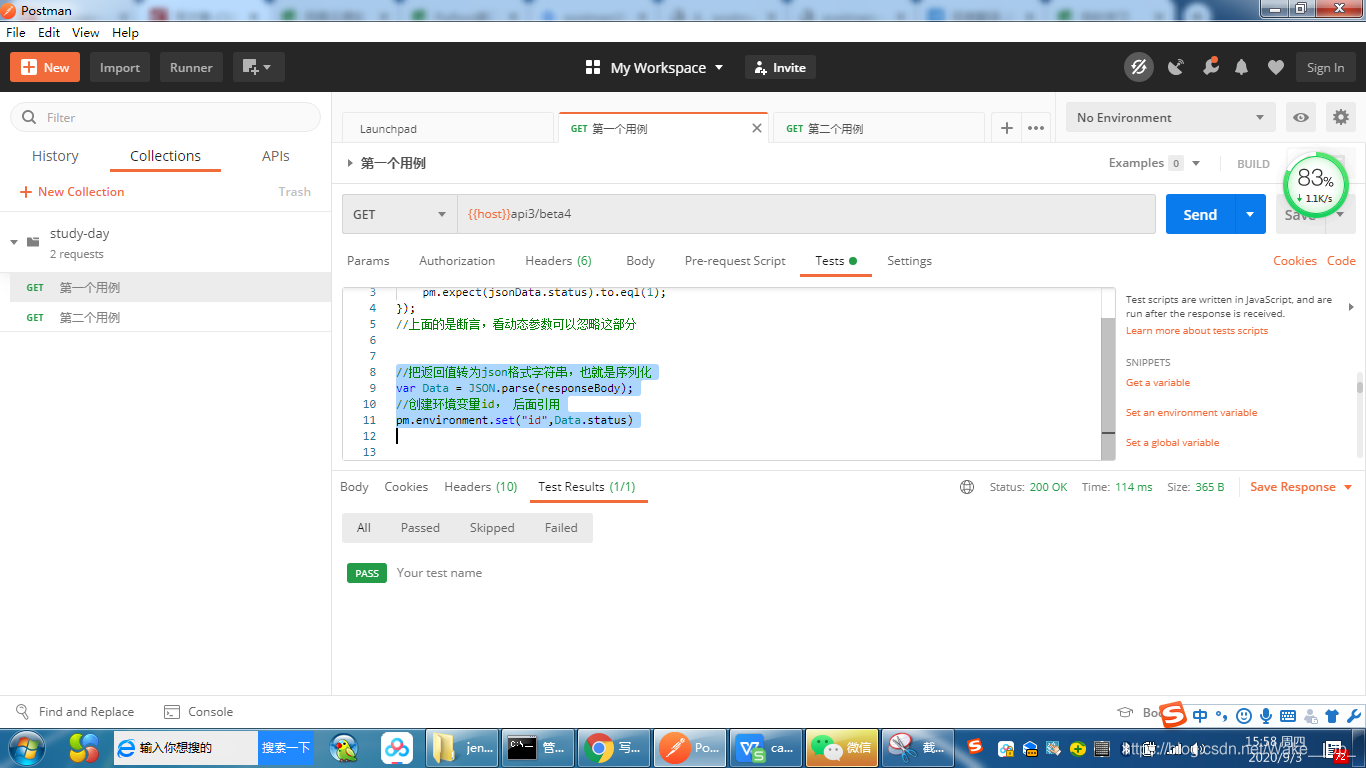The image size is (1366, 768).
Task: Expand the Examples dropdown
Action: [x=1196, y=163]
